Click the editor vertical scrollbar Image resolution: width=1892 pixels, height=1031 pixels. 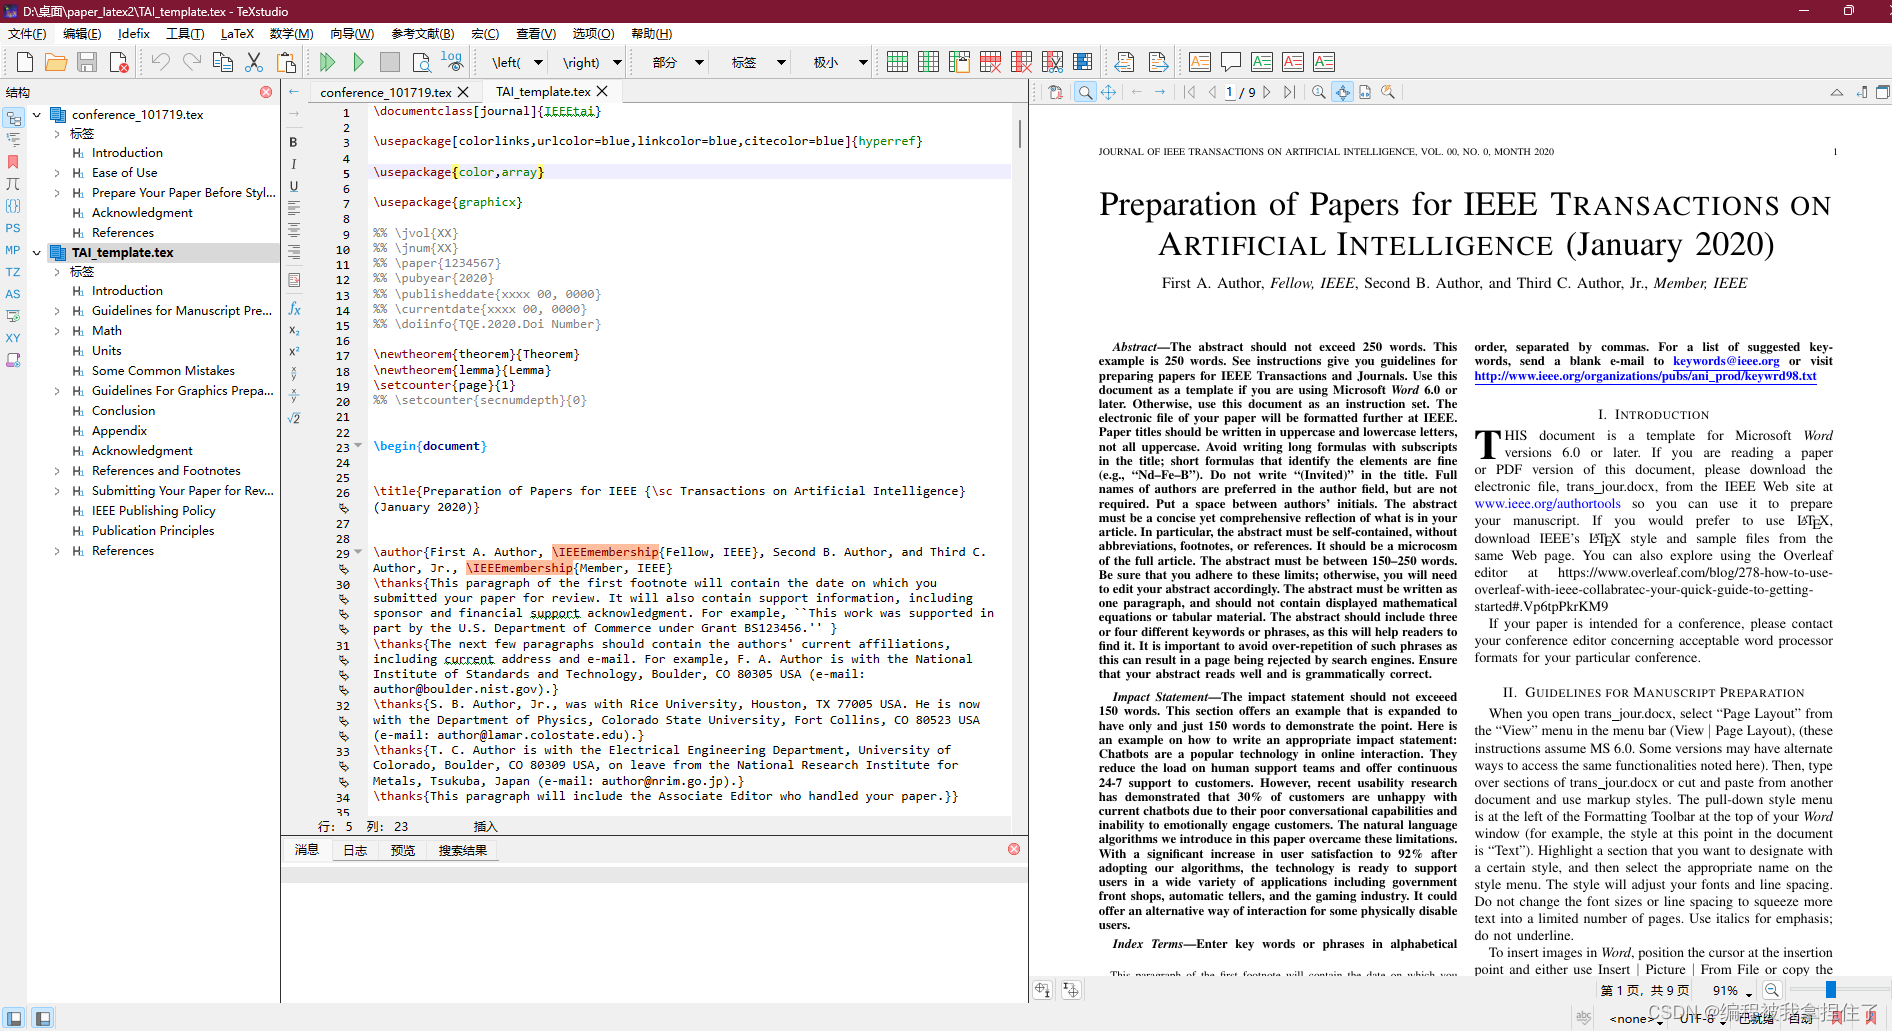1019,134
